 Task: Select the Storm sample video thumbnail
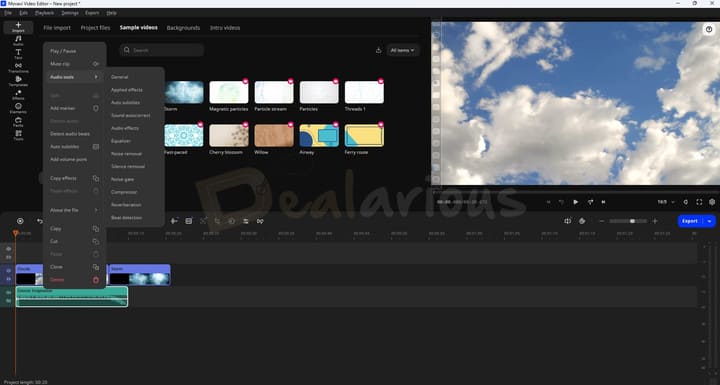pyautogui.click(x=184, y=92)
